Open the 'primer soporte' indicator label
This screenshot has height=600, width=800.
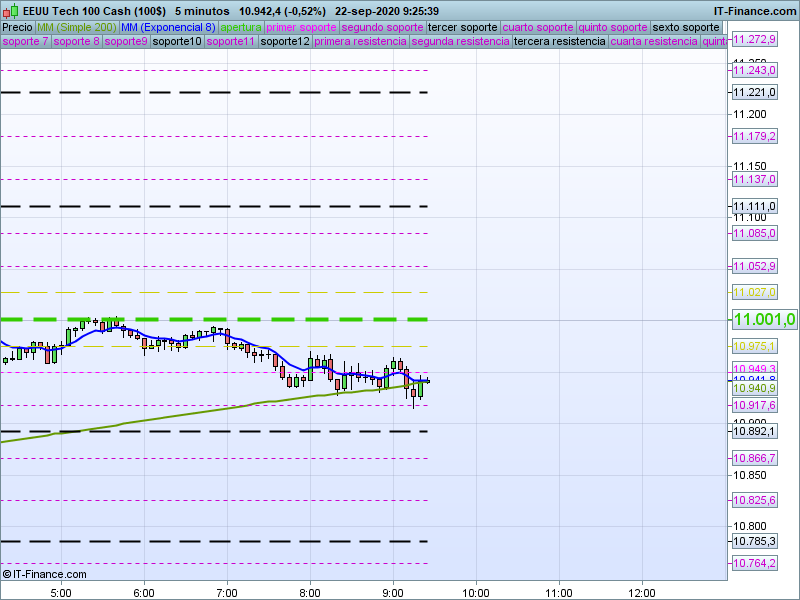[x=302, y=27]
